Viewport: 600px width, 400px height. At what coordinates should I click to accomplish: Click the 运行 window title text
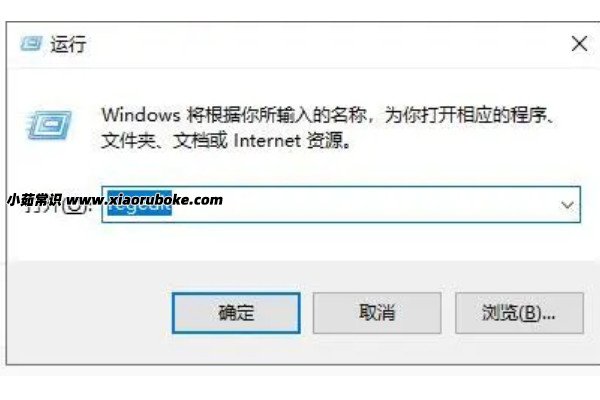(68, 44)
